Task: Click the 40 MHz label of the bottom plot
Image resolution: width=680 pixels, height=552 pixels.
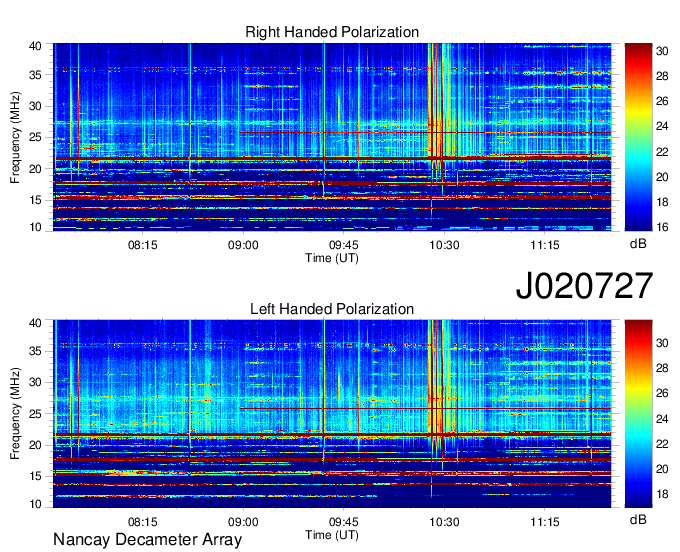Action: click(x=36, y=323)
